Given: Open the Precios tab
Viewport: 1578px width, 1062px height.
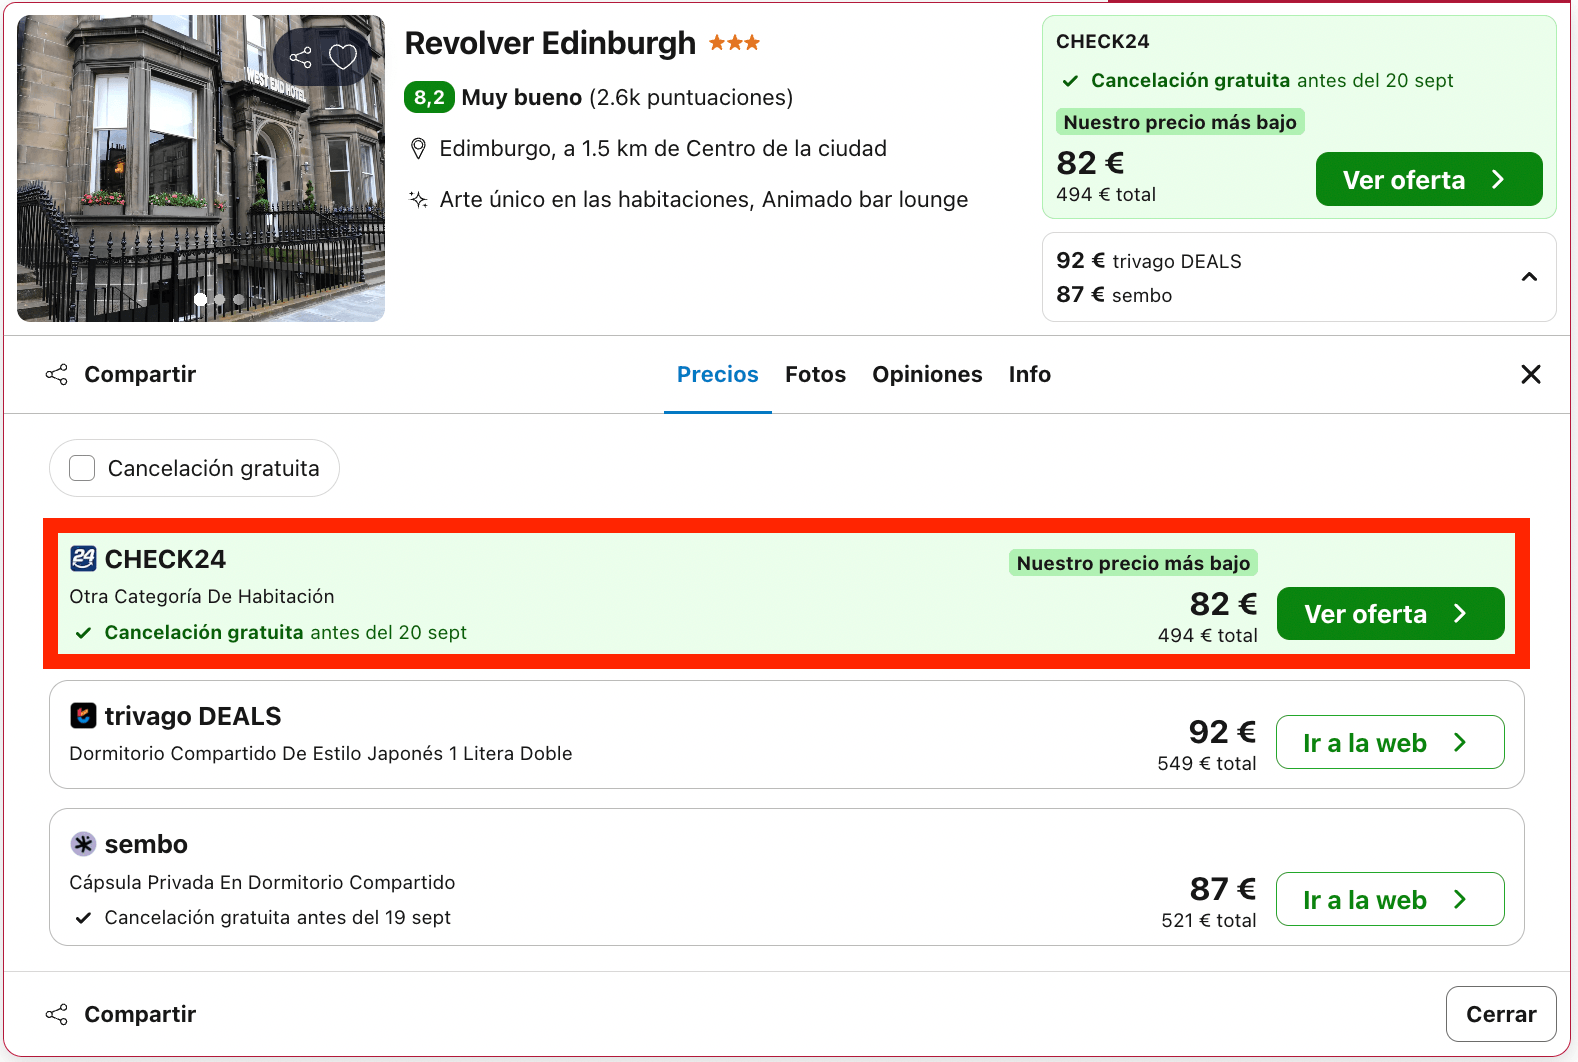Looking at the screenshot, I should pos(718,374).
